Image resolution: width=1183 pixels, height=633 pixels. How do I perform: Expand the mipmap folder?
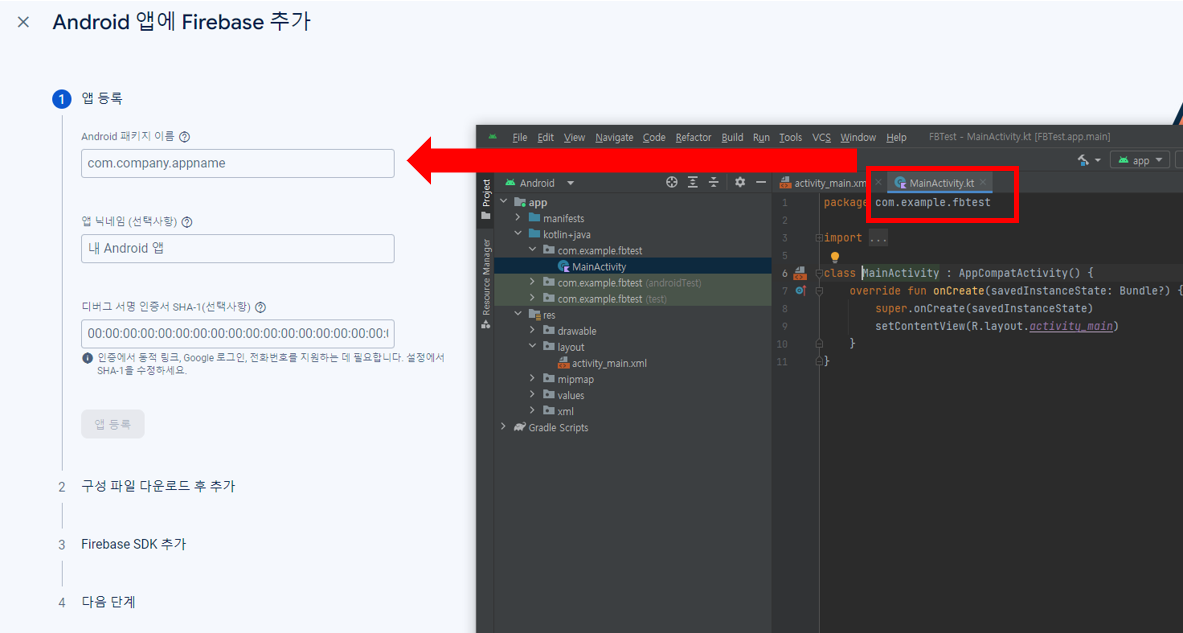[532, 379]
